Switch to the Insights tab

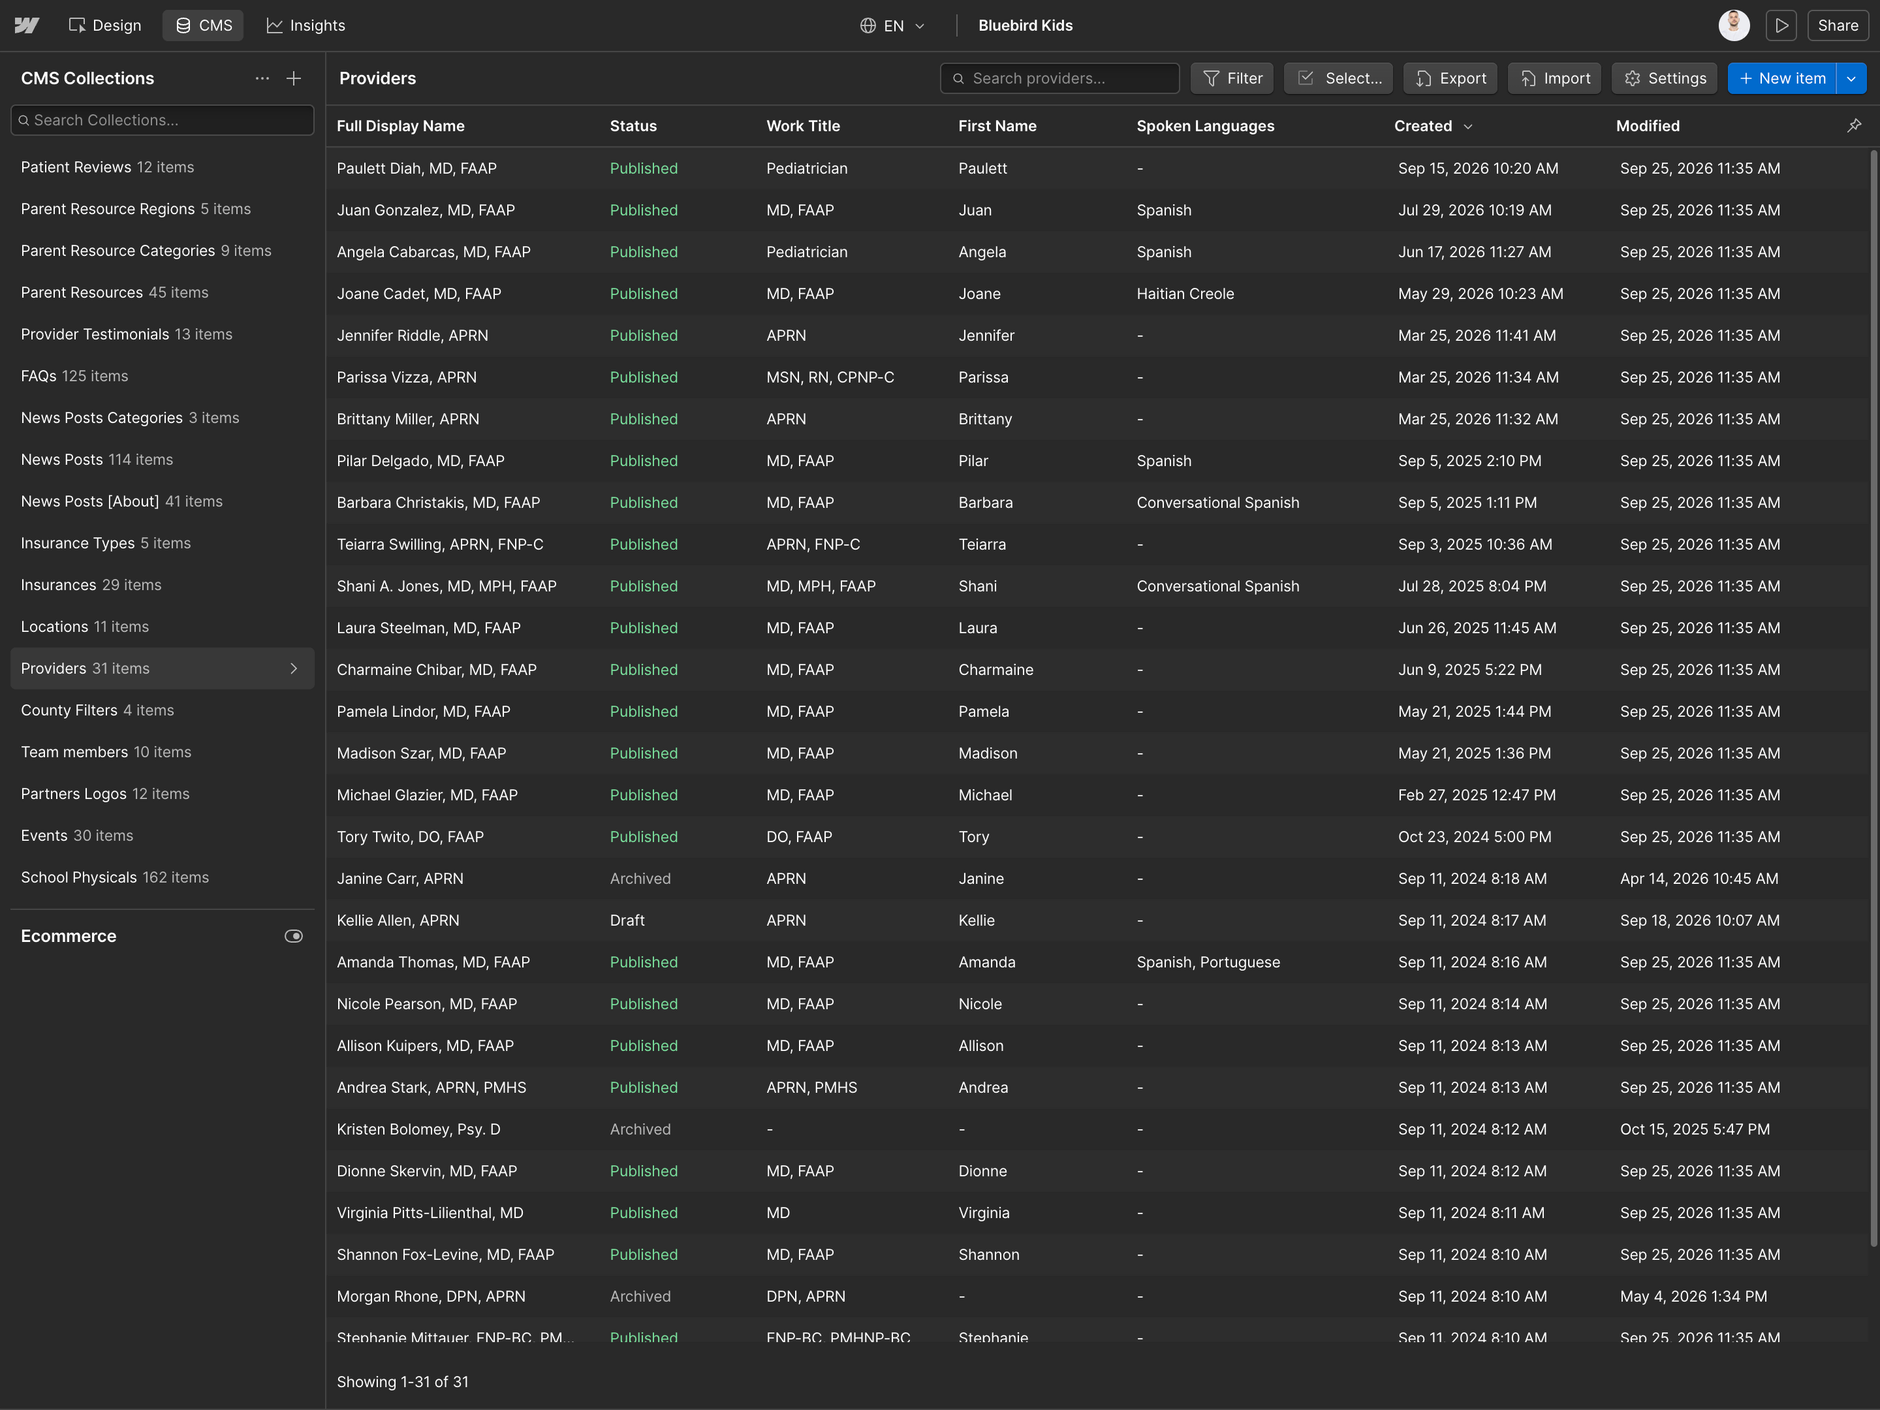click(306, 25)
